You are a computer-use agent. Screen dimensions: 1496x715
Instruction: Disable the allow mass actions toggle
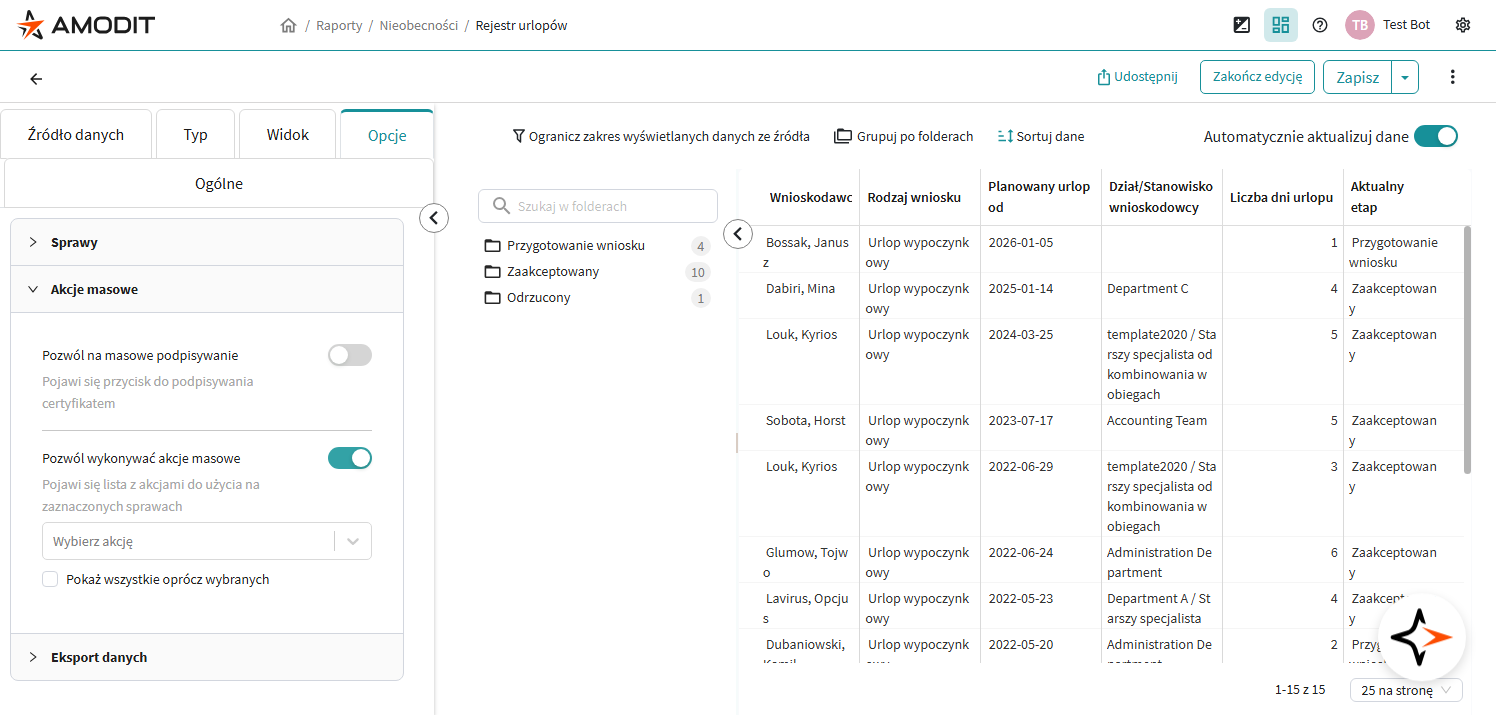coord(349,458)
